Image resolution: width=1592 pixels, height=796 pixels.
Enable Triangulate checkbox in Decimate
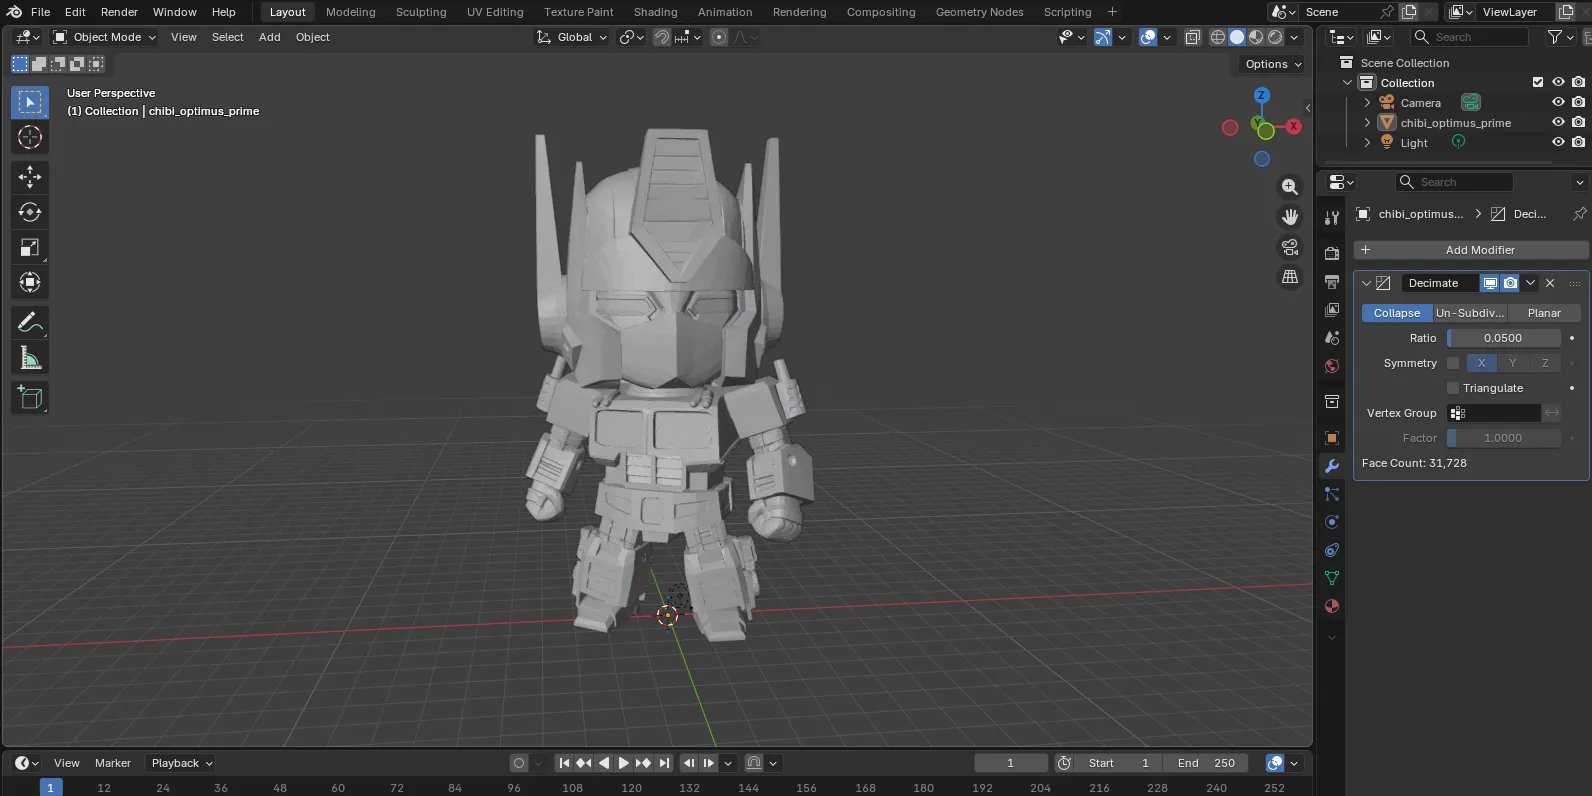click(1453, 388)
